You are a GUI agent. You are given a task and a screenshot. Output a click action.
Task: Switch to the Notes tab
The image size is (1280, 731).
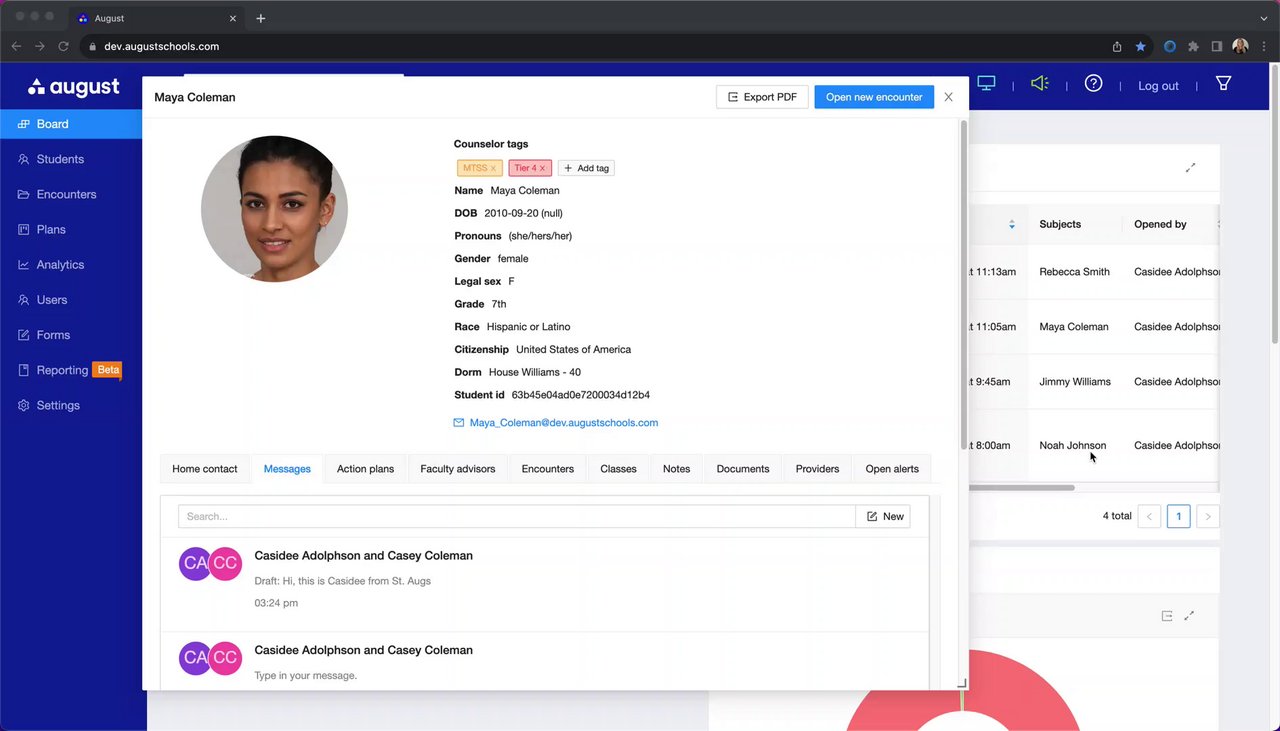676,469
